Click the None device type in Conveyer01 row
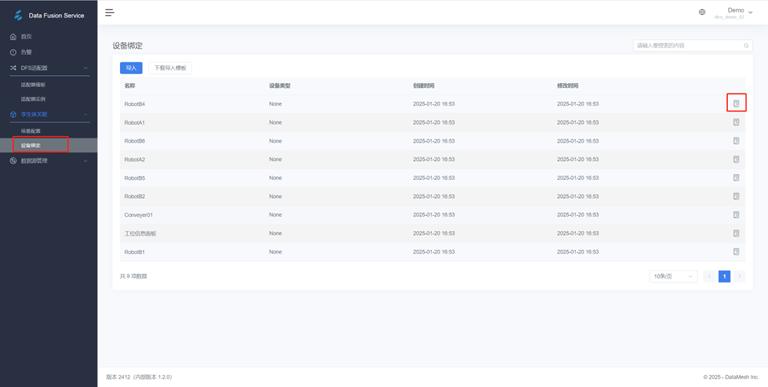Viewport: 768px width, 387px height. pos(275,215)
